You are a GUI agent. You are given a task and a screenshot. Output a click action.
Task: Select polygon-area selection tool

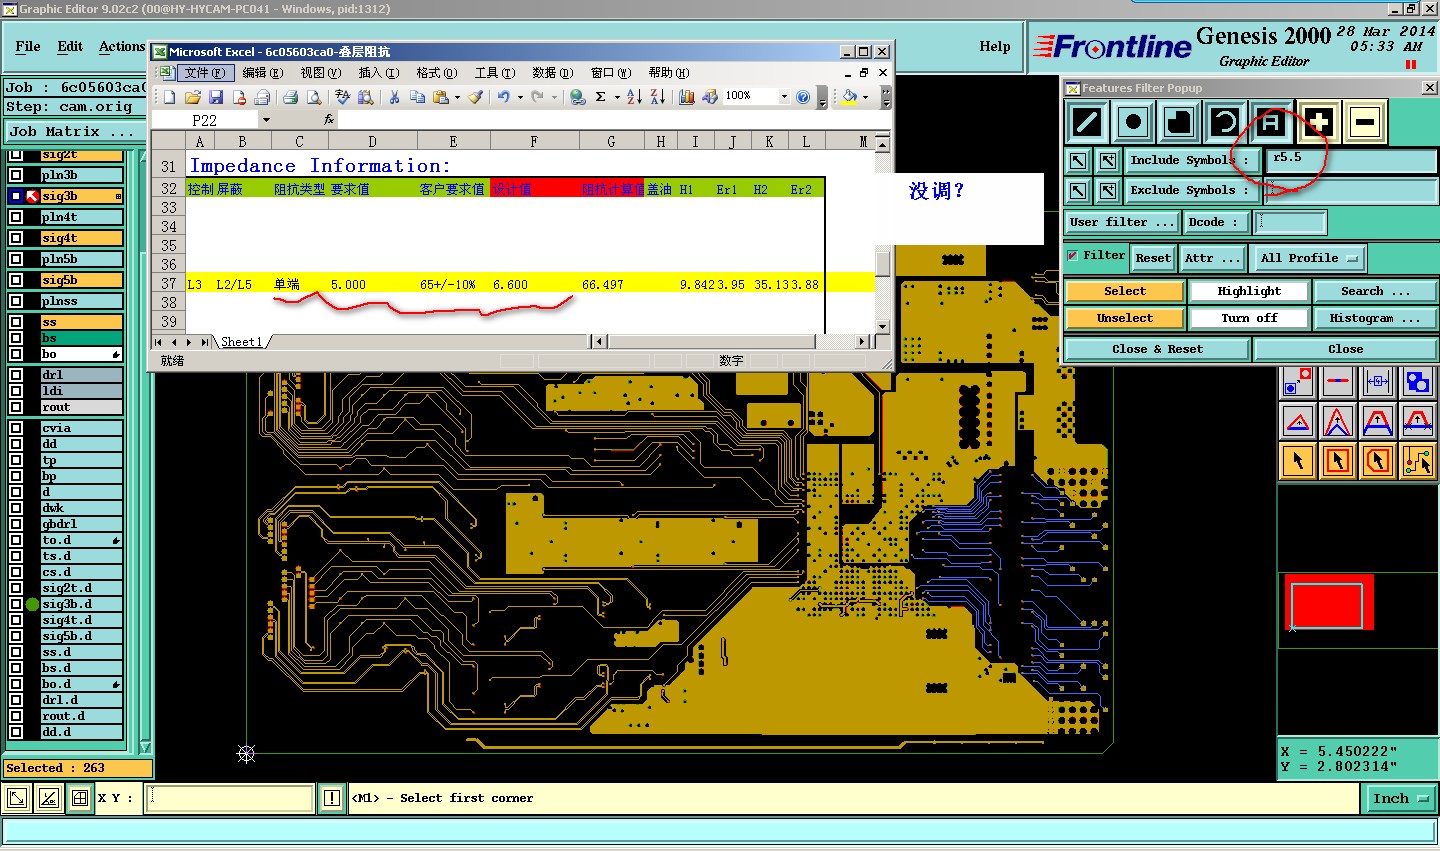click(1378, 460)
